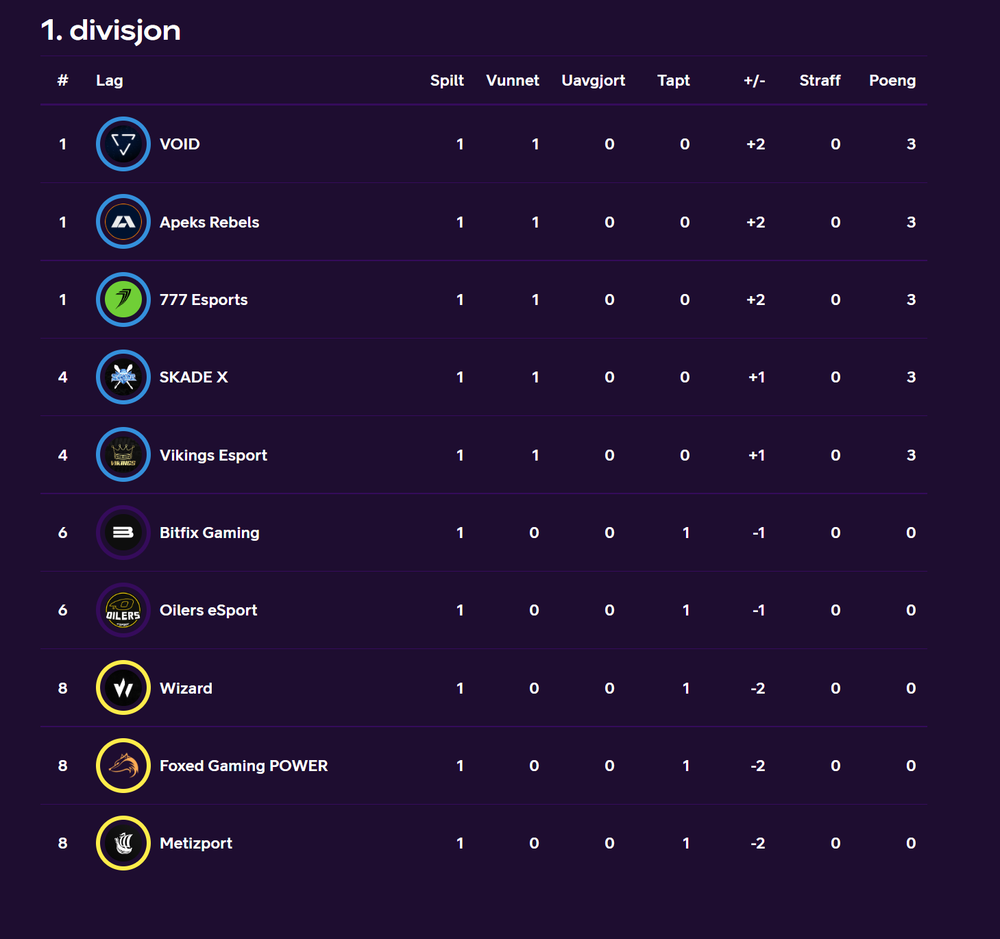Viewport: 1000px width, 939px height.
Task: Select the SKADE X team name
Action: click(193, 377)
